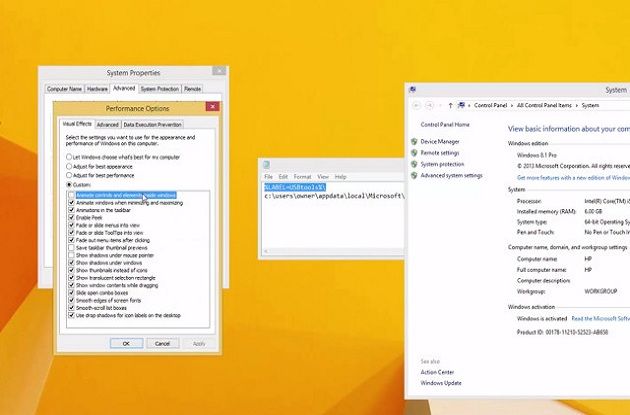Open Remote tab in System Properties

192,89
